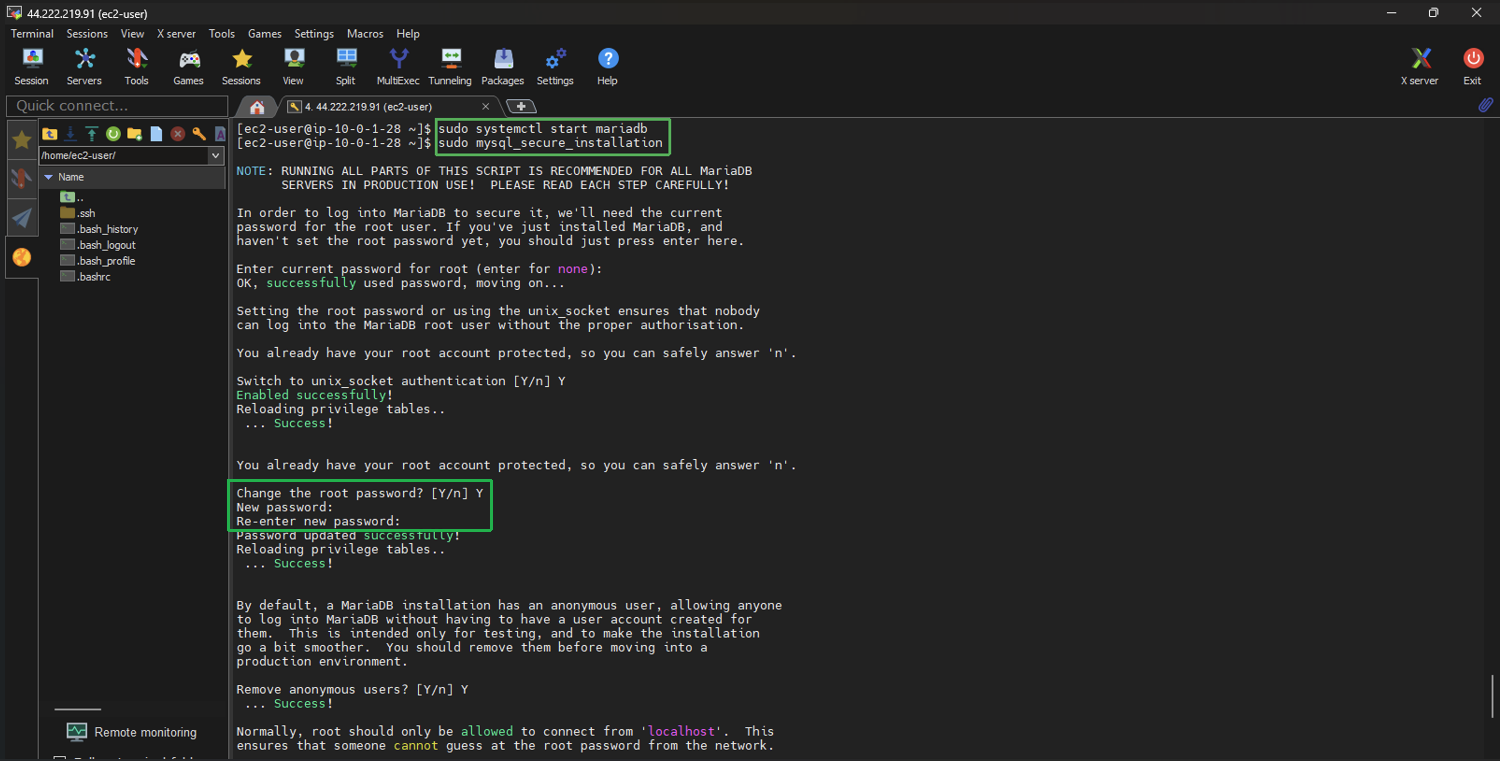Viewport: 1500px width, 761px height.
Task: Open the Tunneling configuration tool
Action: click(450, 65)
